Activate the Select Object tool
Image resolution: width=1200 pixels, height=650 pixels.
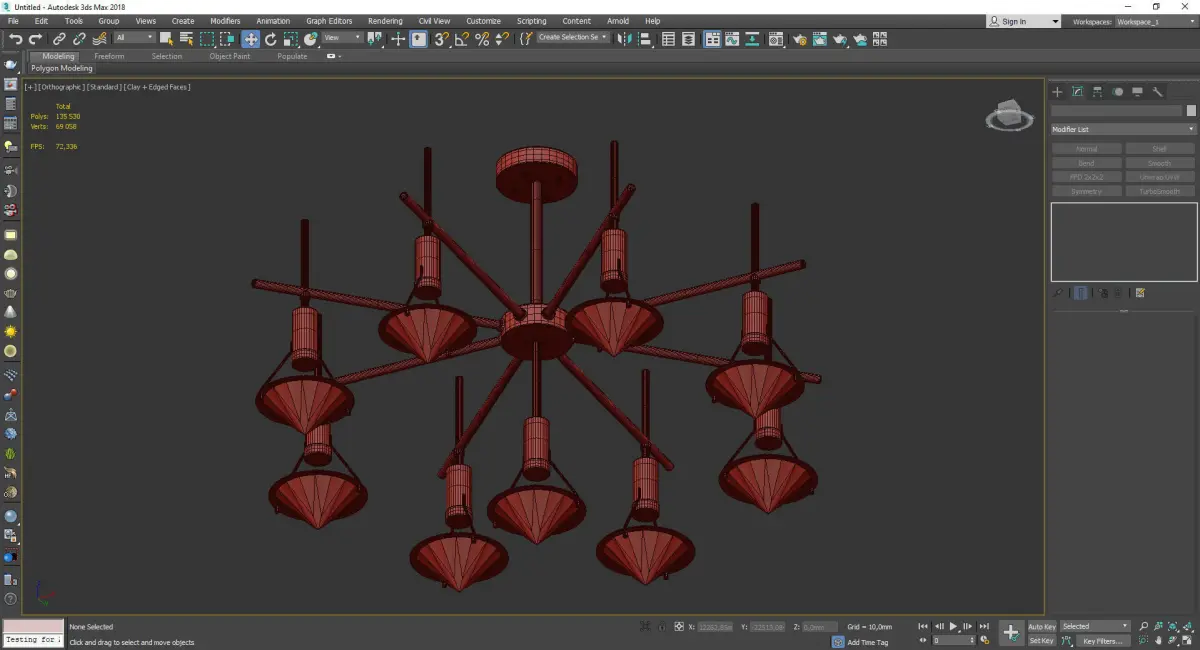tap(166, 39)
